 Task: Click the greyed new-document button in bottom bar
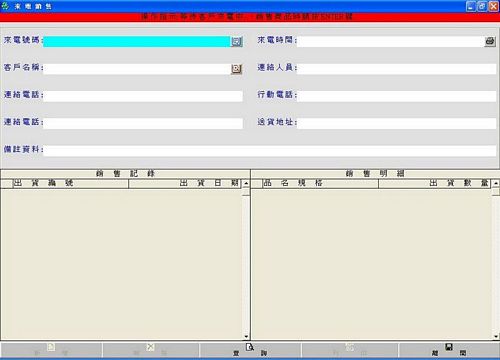point(51,350)
